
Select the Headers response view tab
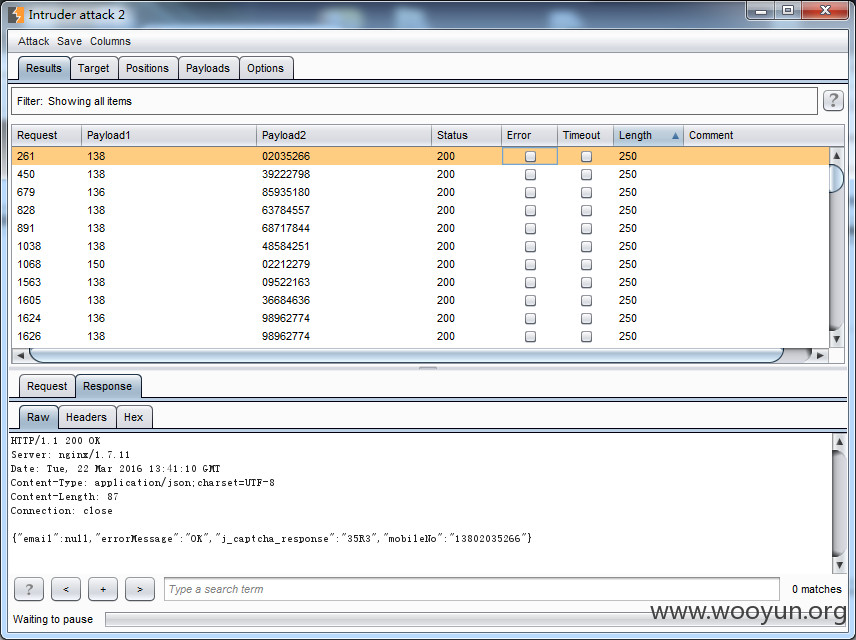point(86,417)
